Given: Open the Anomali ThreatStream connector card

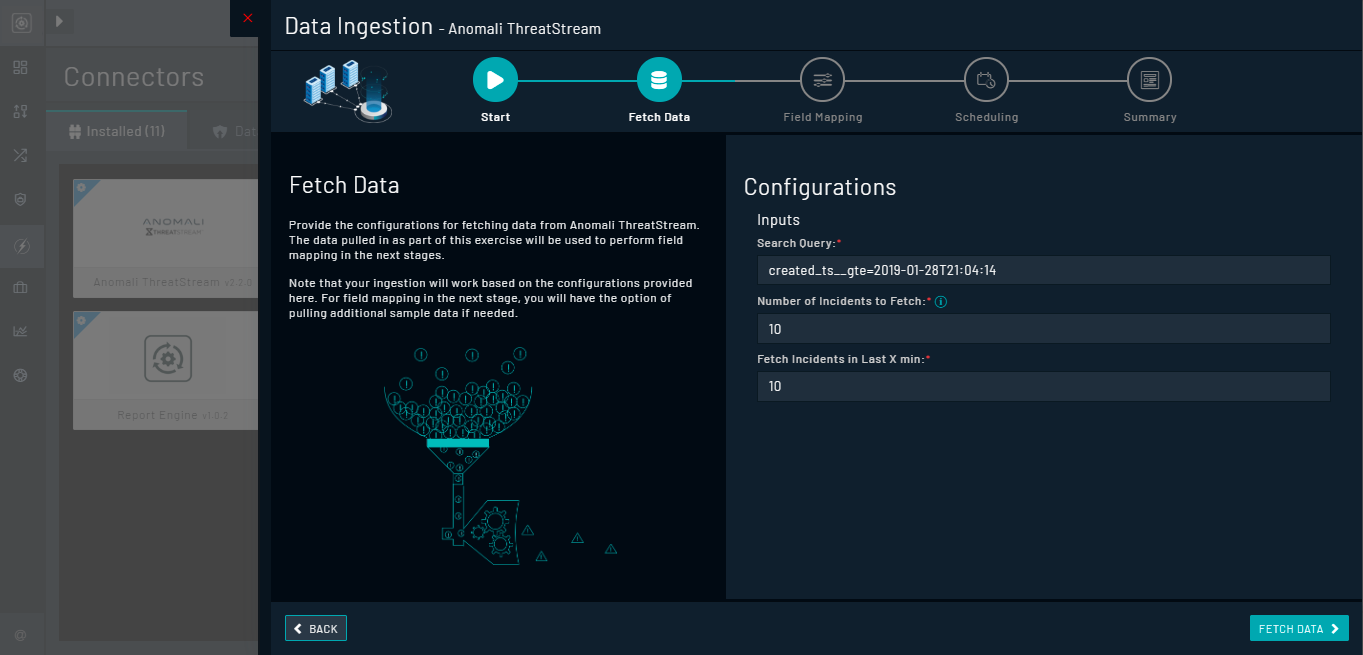Looking at the screenshot, I should click(165, 238).
